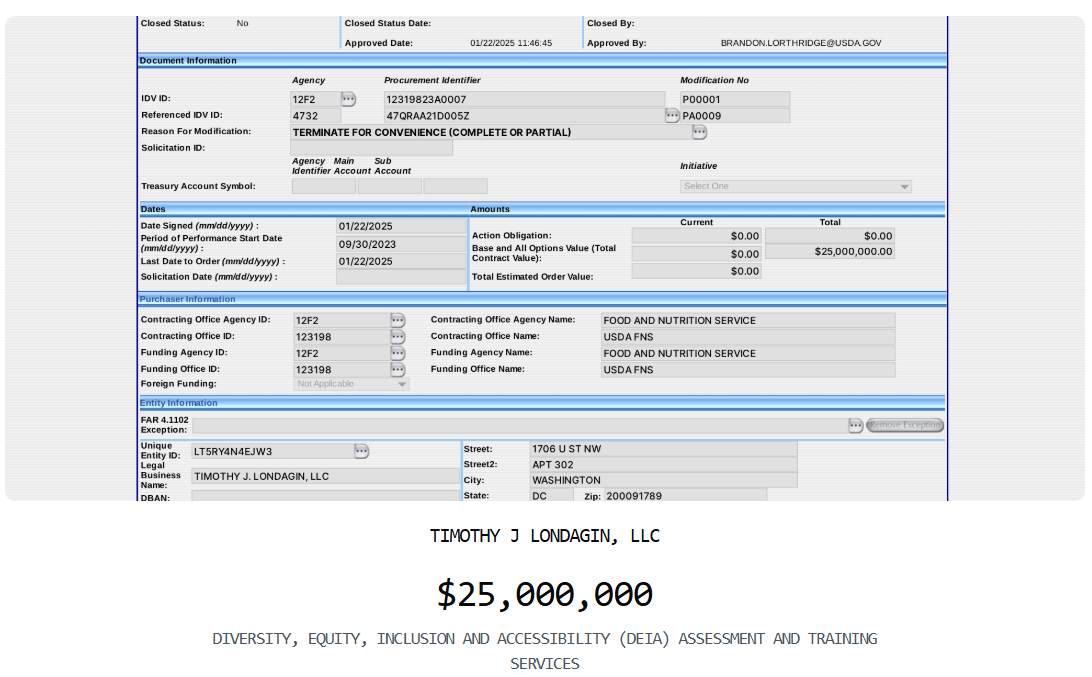Open the Contracting Office ID ellipsis lookup
The height and width of the screenshot is (677, 1092).
pos(399,337)
